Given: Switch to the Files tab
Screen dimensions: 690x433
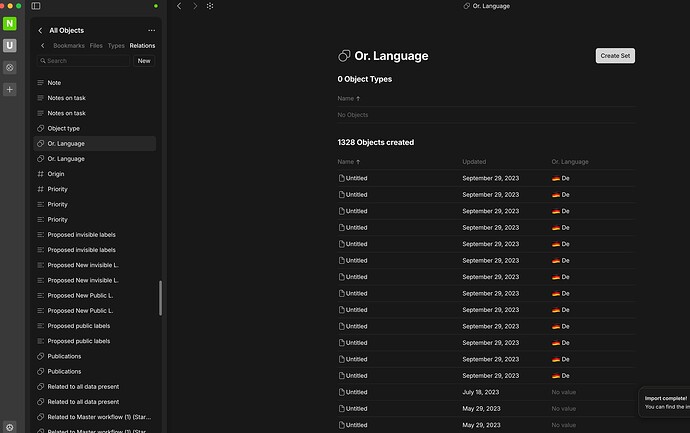Looking at the screenshot, I should point(96,45).
